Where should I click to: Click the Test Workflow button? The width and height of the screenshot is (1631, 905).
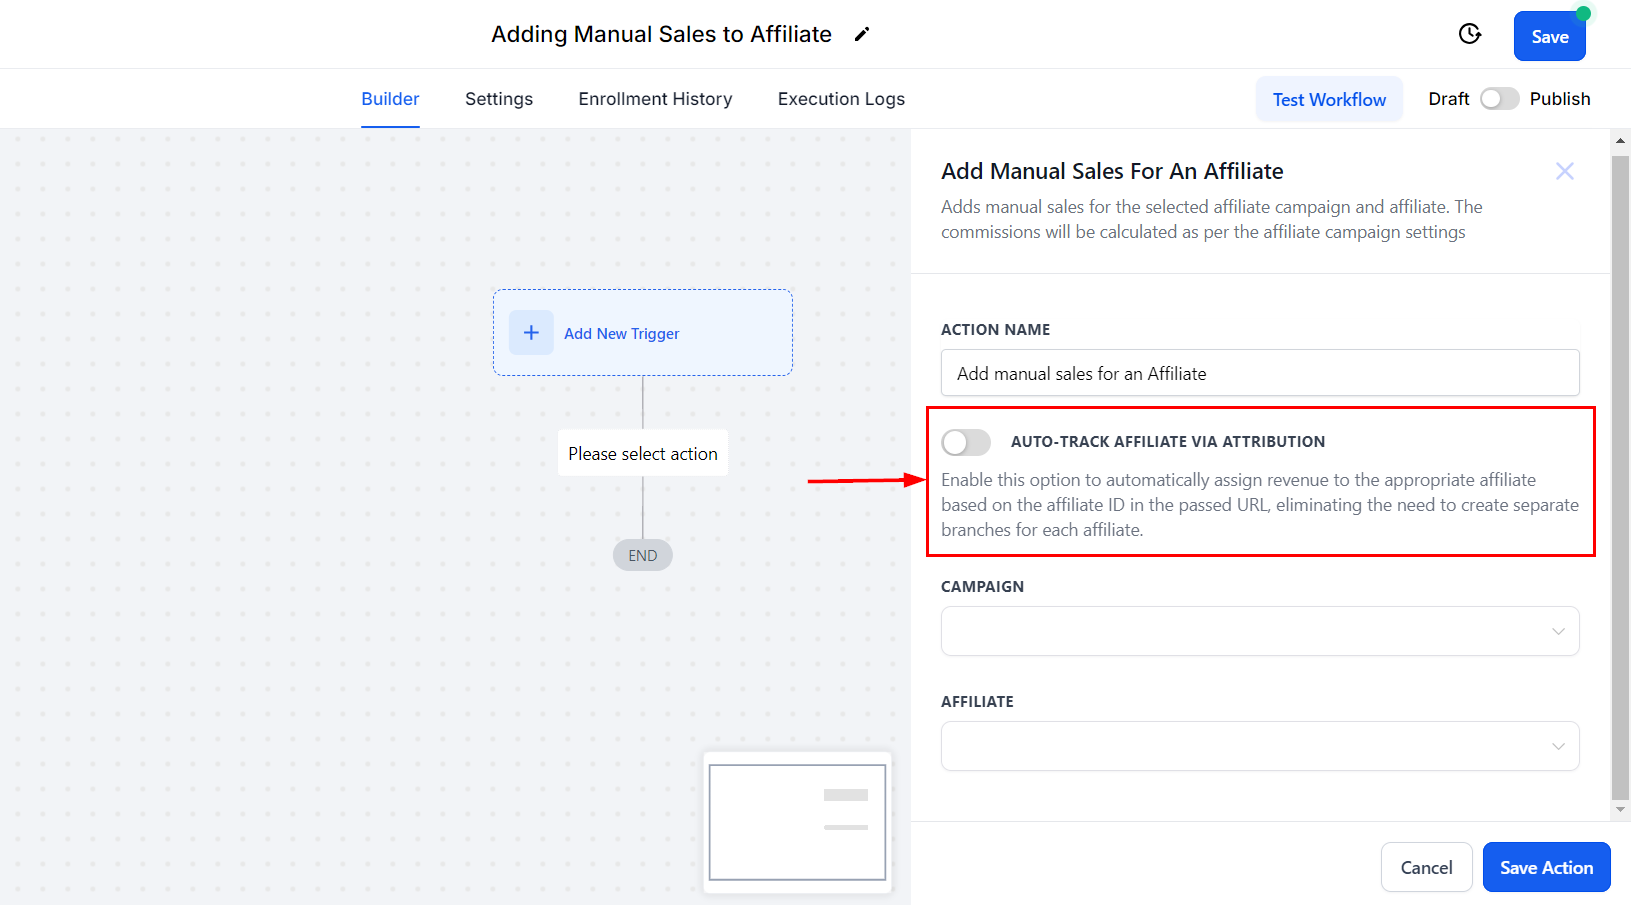(x=1329, y=99)
